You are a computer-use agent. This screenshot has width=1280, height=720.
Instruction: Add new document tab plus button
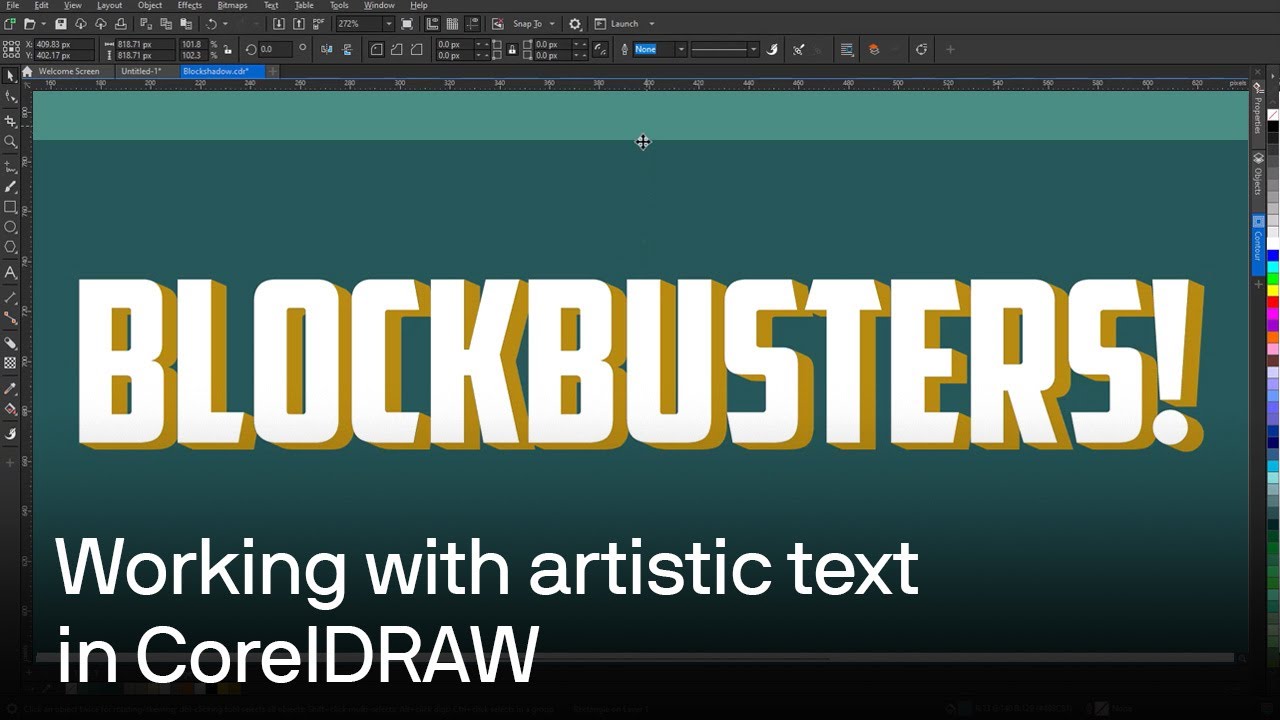click(x=273, y=72)
